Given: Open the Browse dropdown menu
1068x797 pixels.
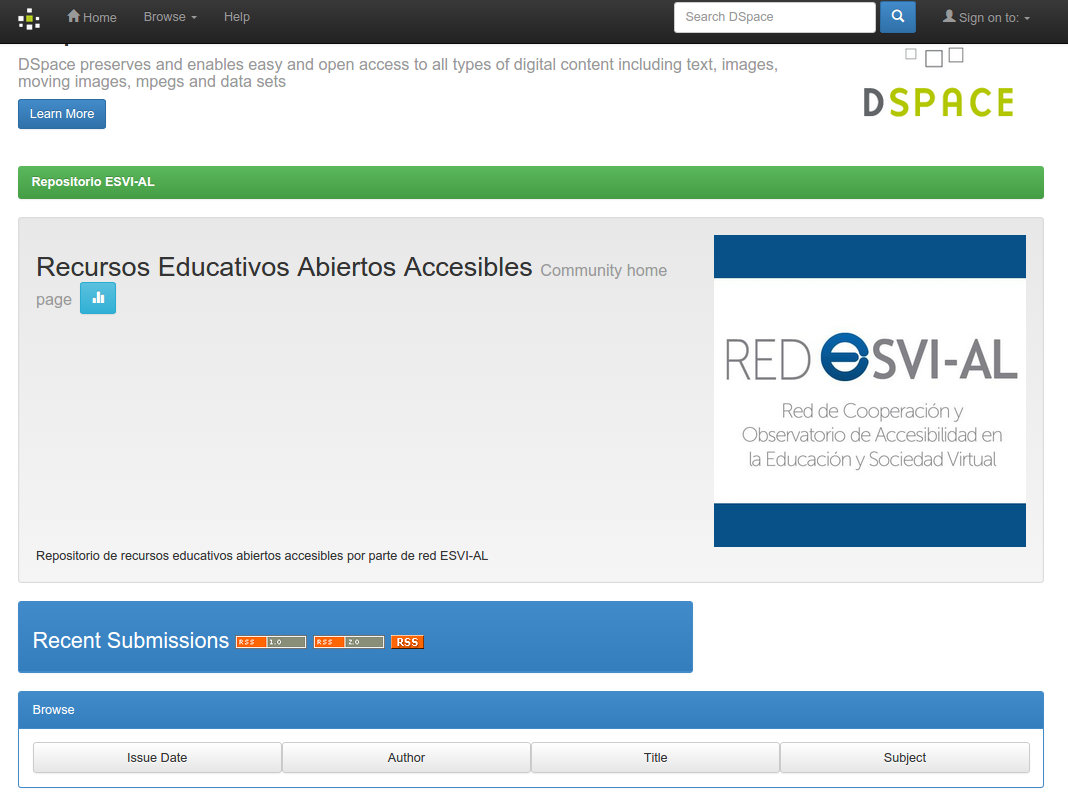Looking at the screenshot, I should [x=170, y=17].
